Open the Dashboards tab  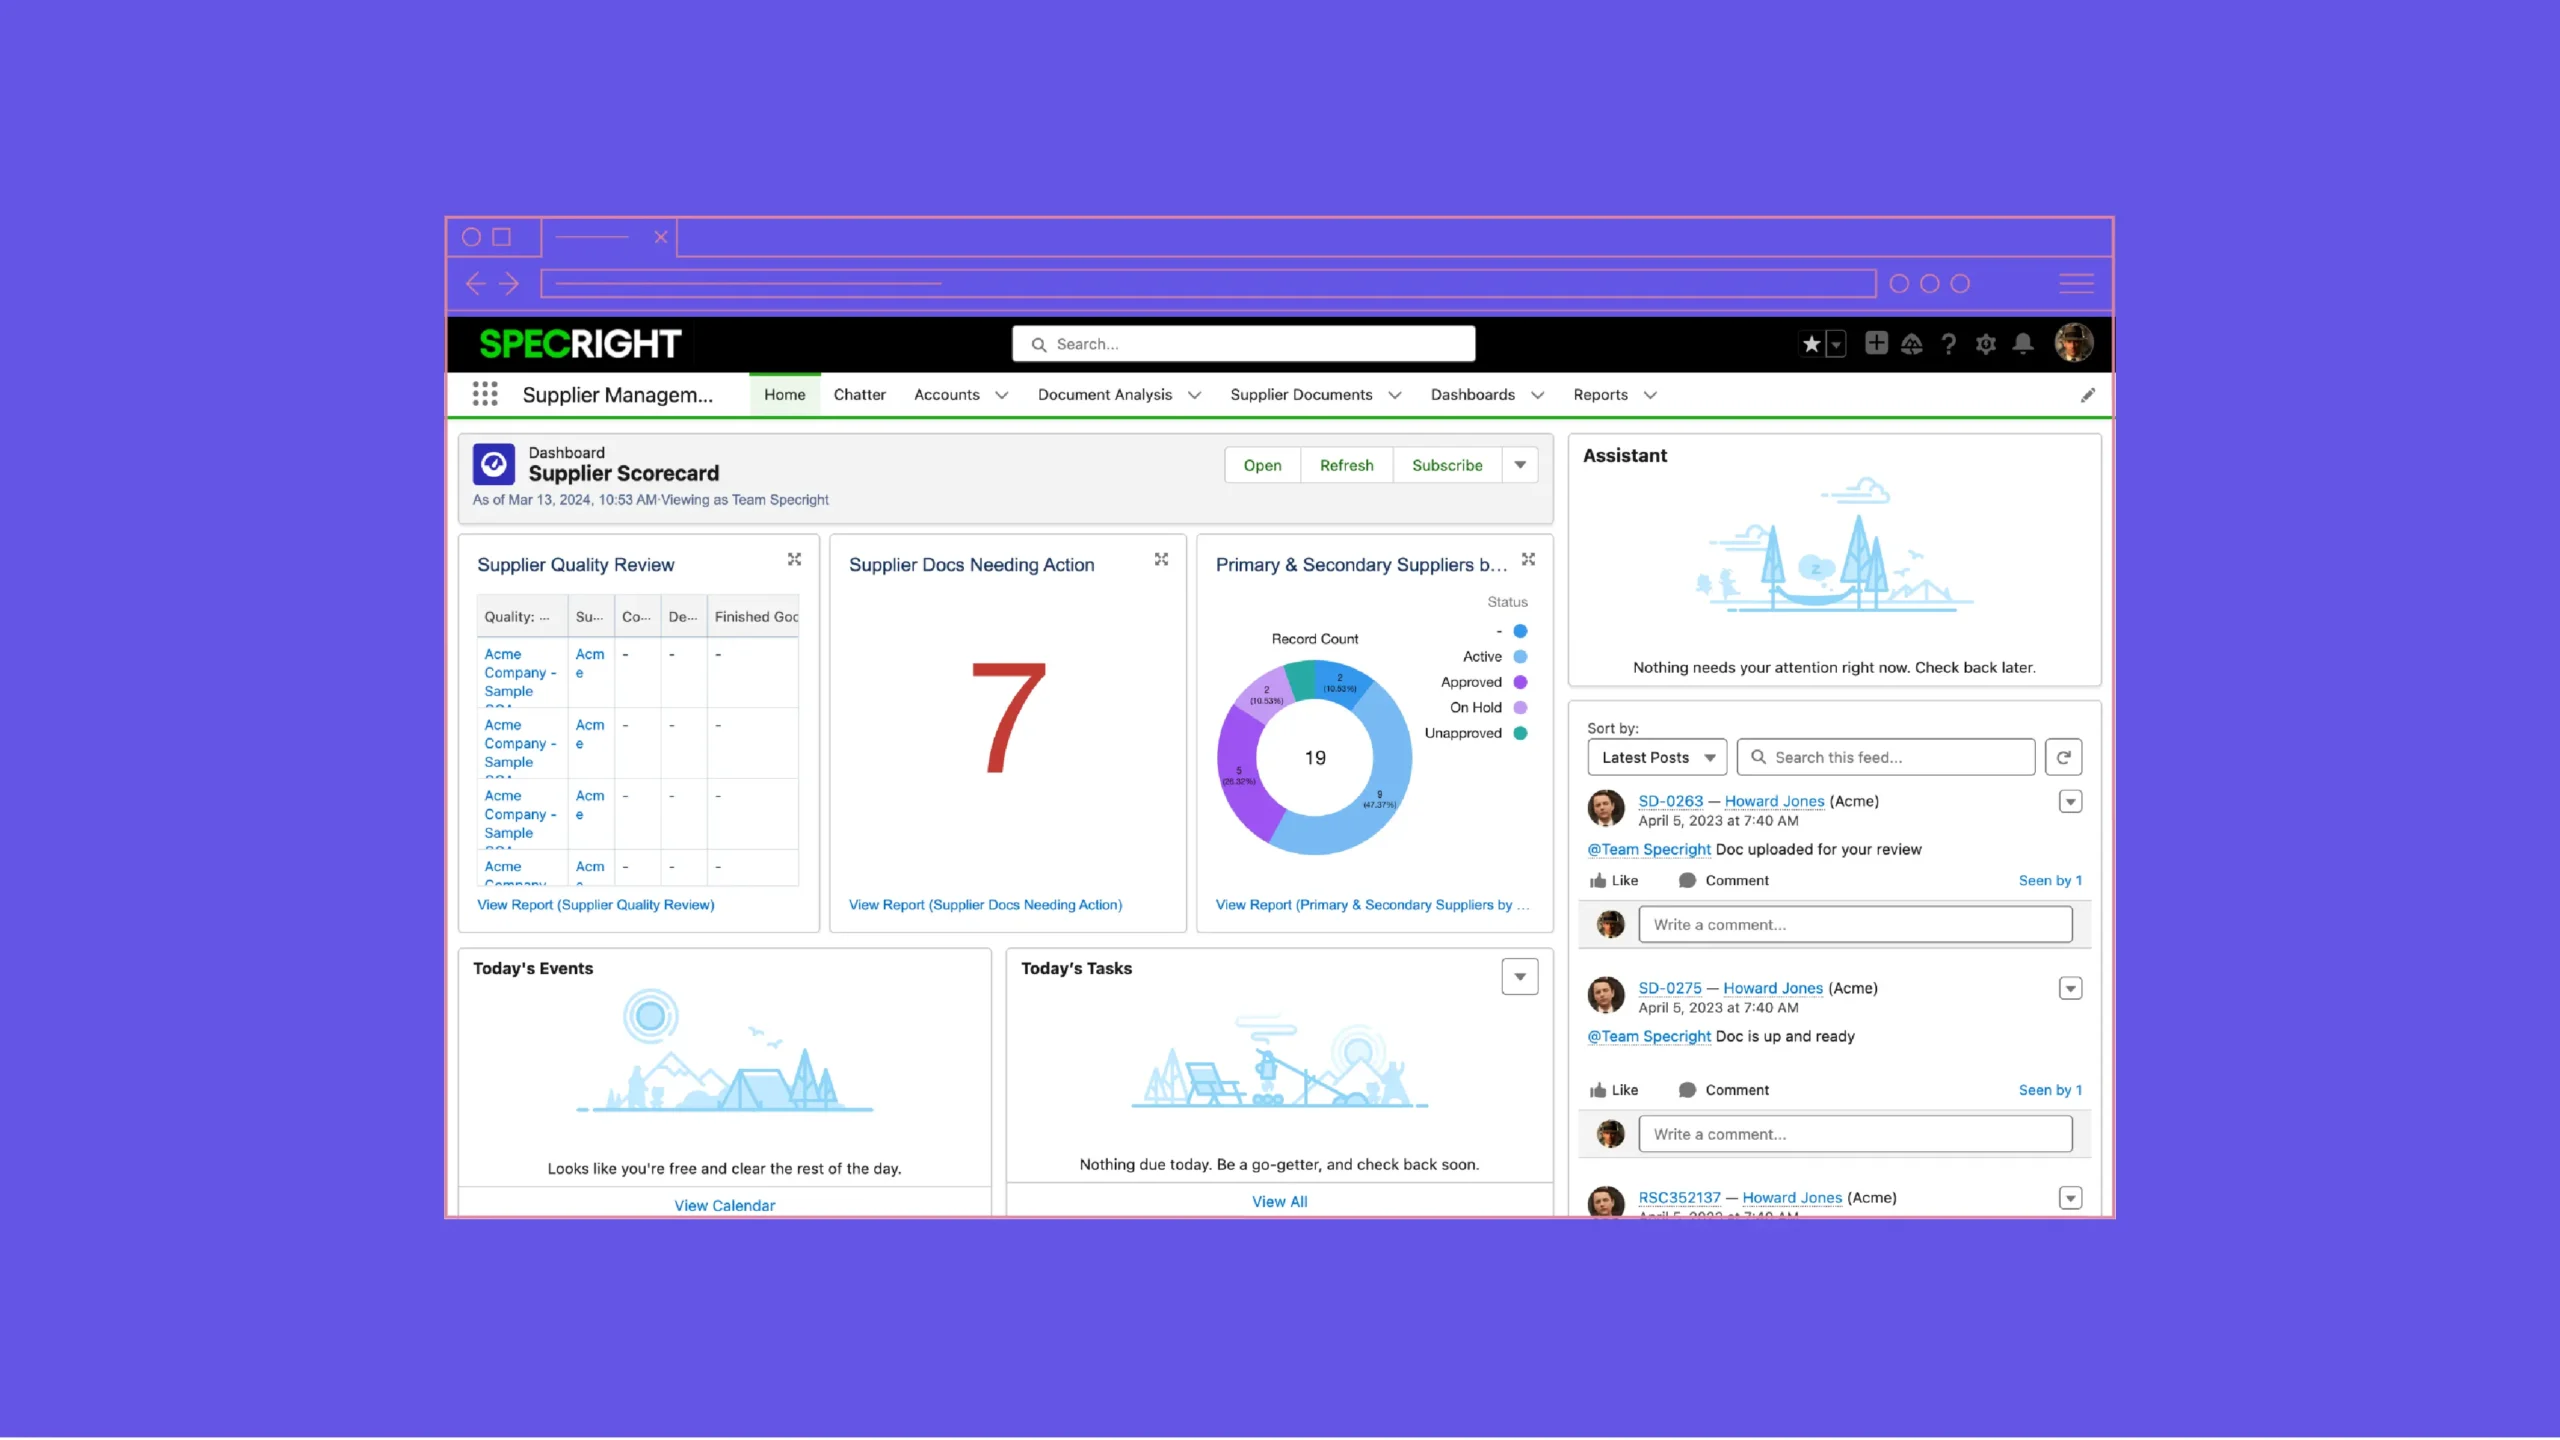point(1473,395)
